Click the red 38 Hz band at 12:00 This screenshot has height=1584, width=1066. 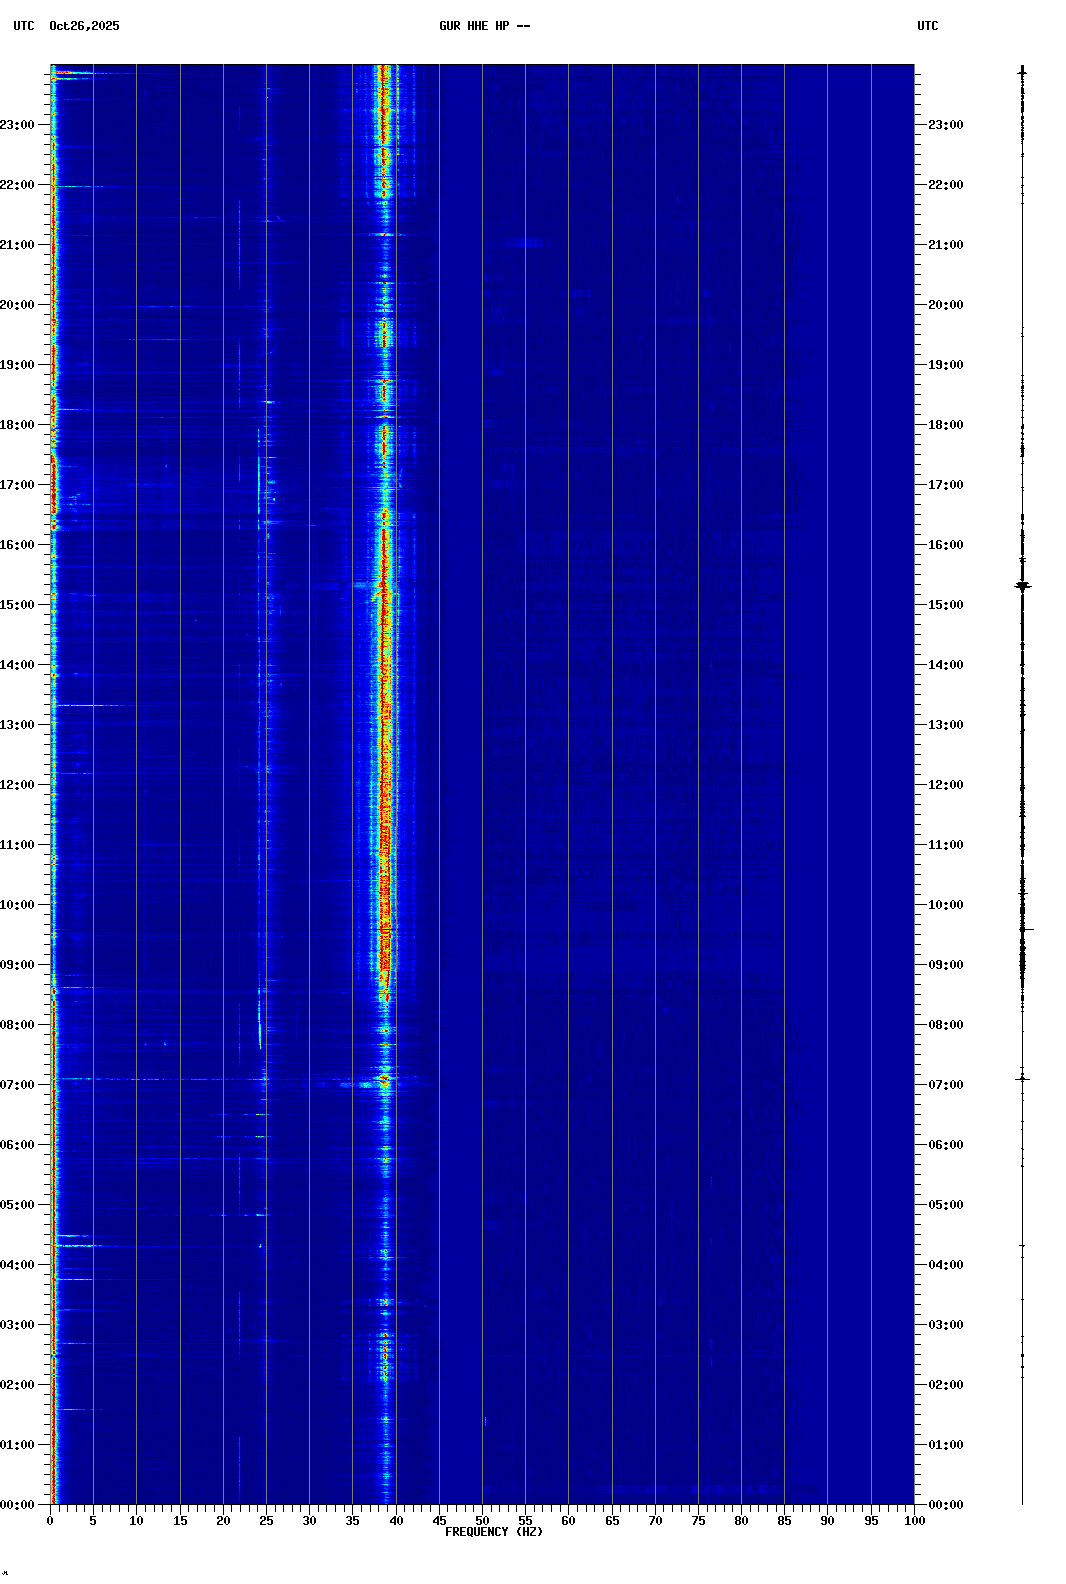[x=385, y=785]
